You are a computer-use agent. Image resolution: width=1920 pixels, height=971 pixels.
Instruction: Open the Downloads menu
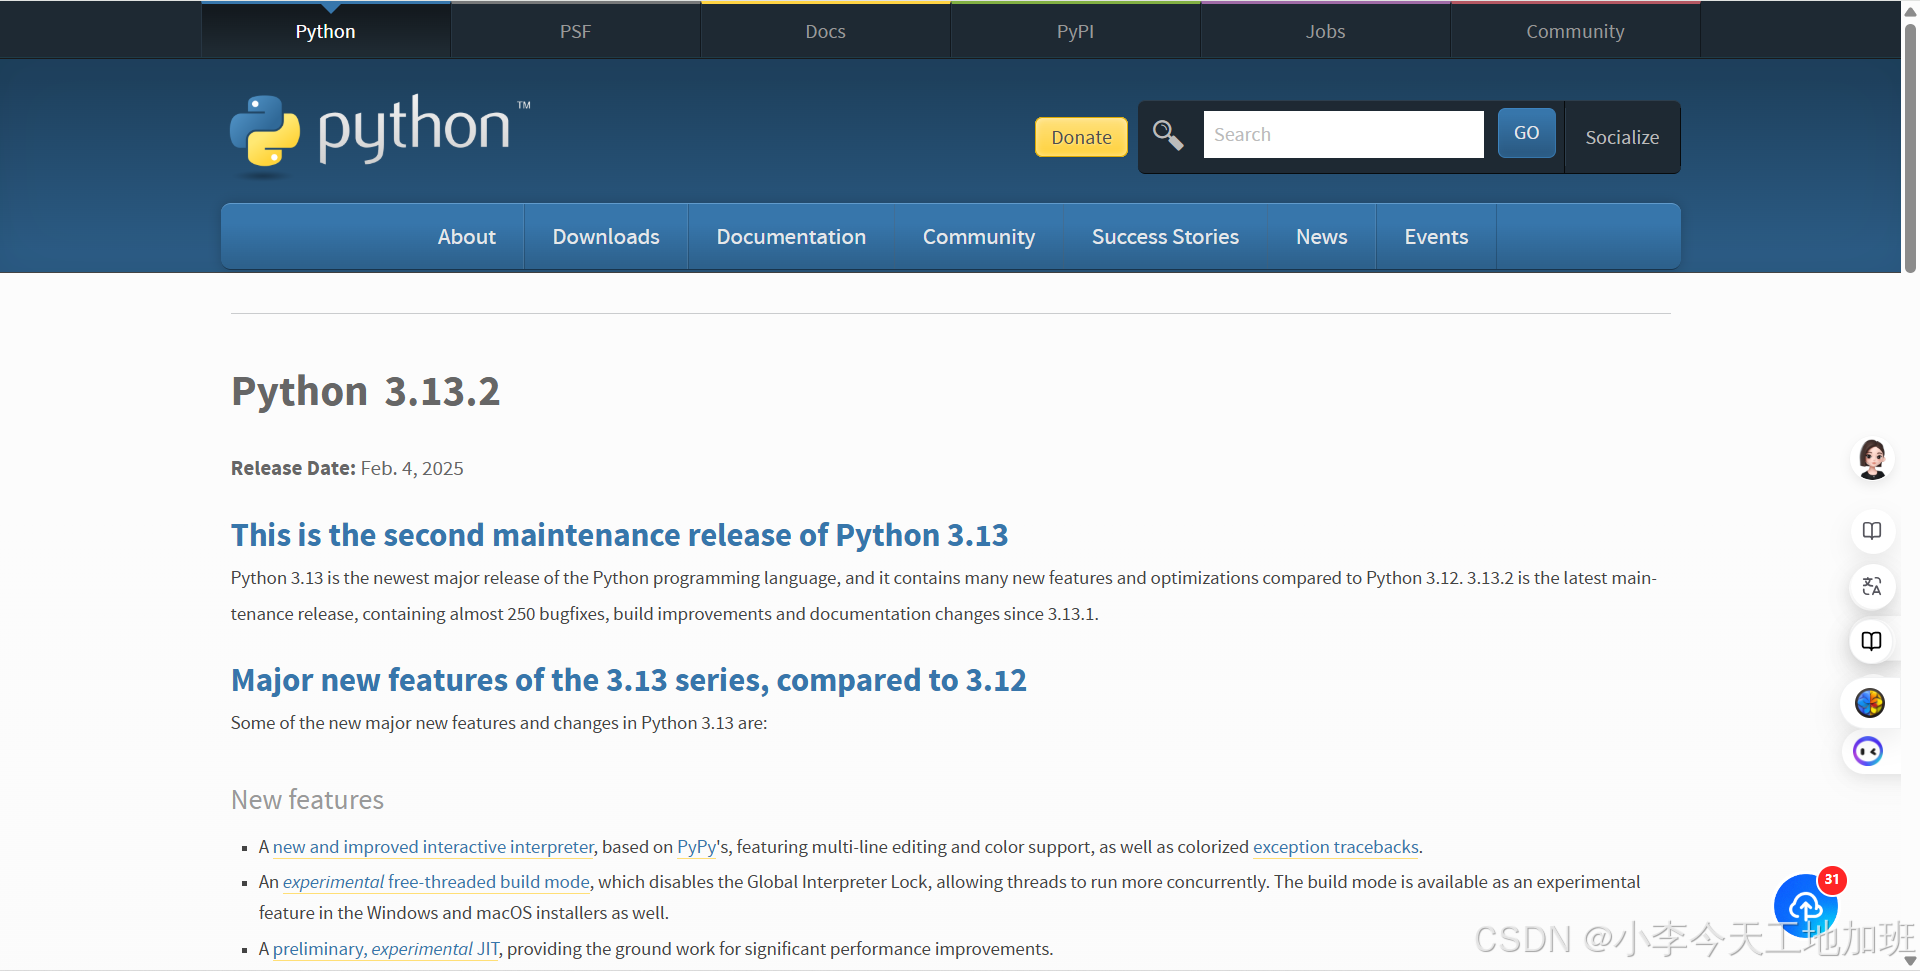[606, 237]
